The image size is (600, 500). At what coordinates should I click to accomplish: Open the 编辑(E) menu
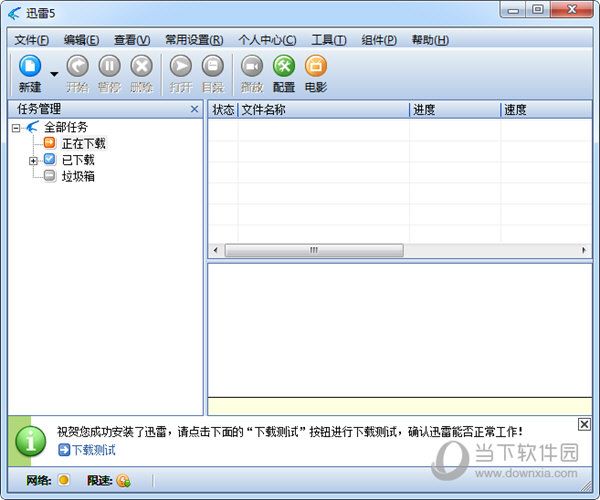coord(82,40)
